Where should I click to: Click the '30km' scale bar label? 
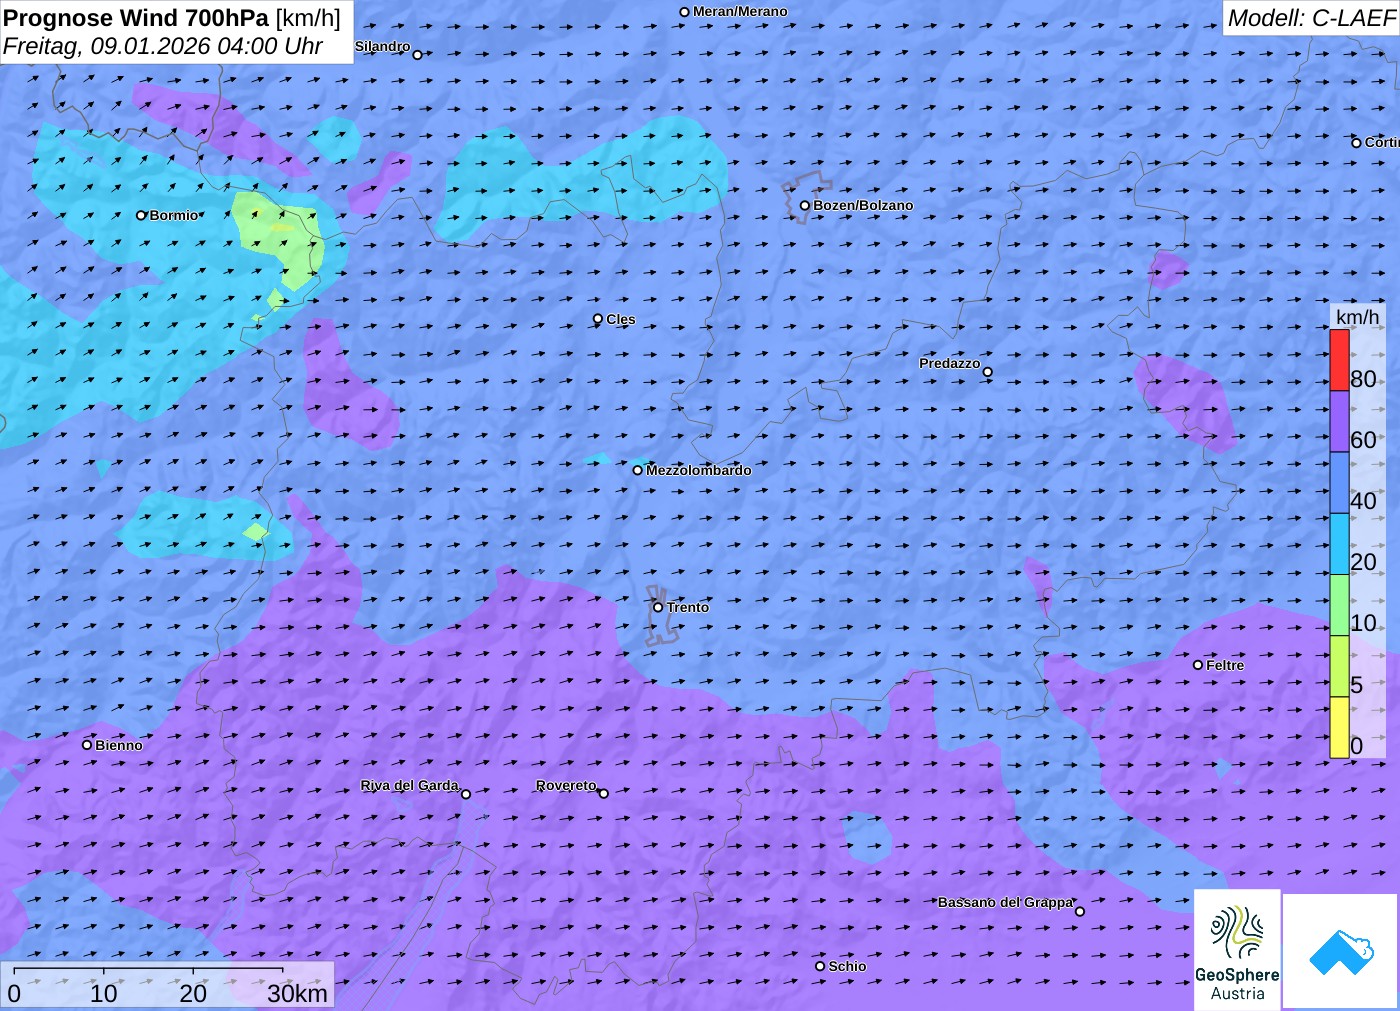[x=297, y=993]
